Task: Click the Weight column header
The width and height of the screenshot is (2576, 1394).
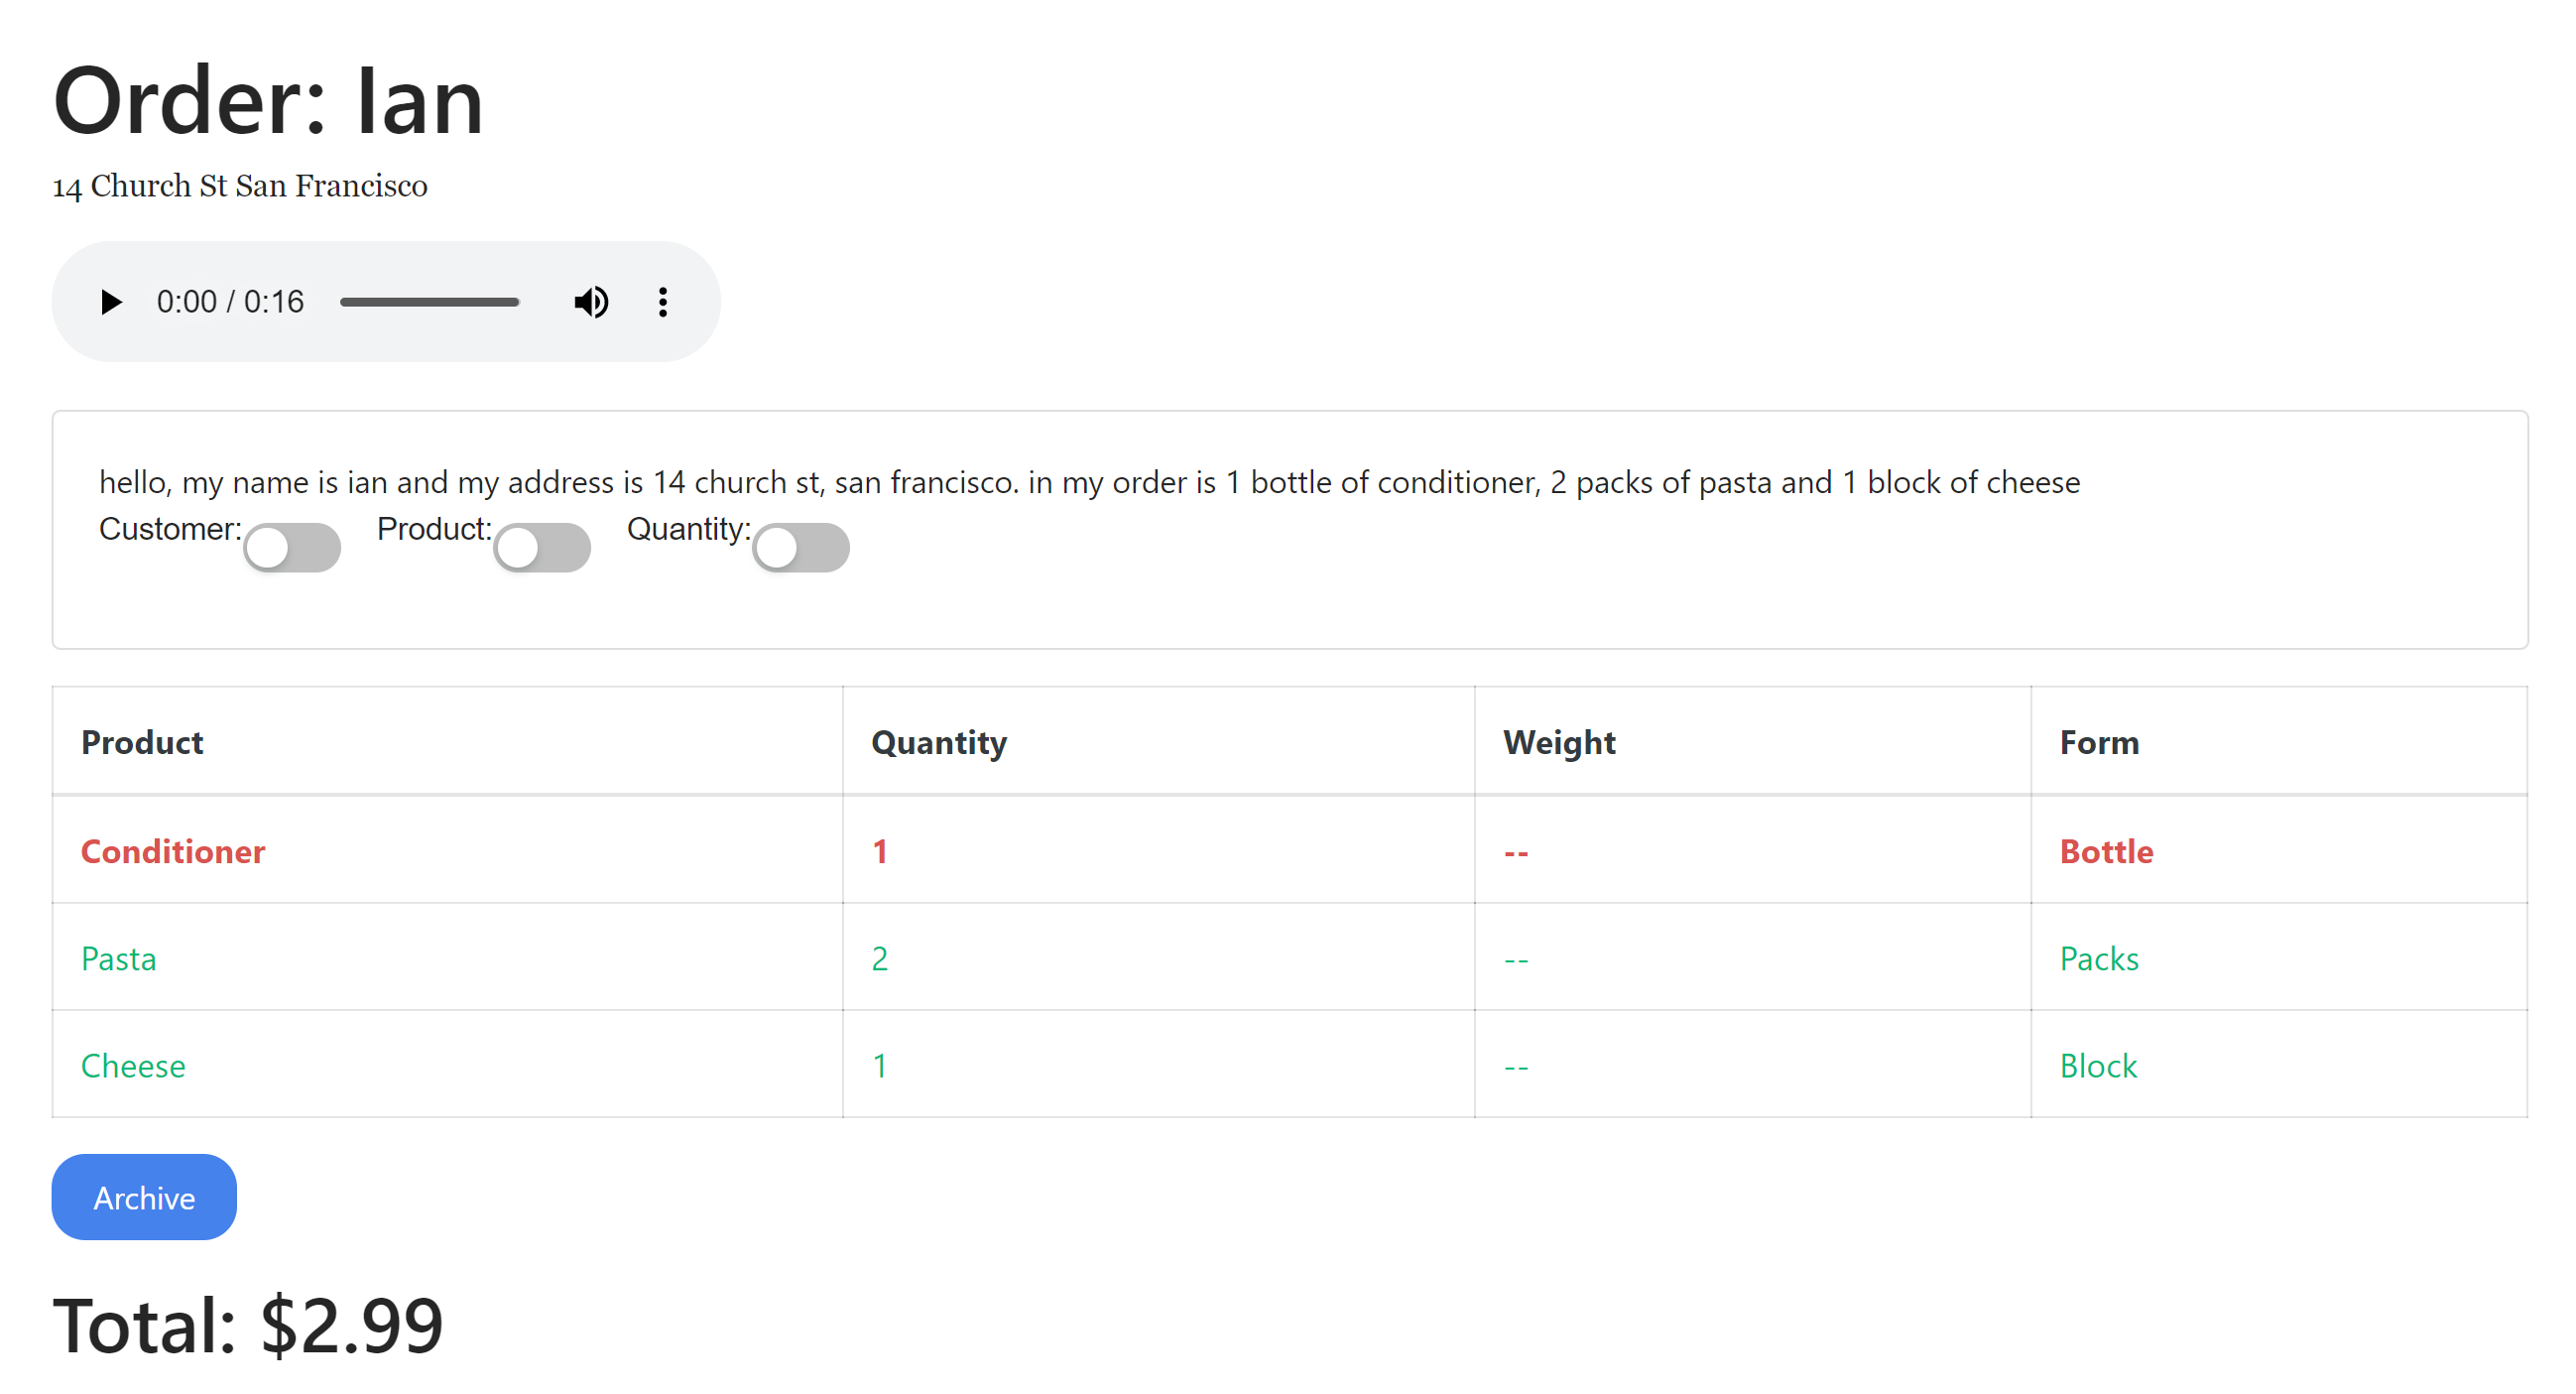Action: coord(1559,743)
